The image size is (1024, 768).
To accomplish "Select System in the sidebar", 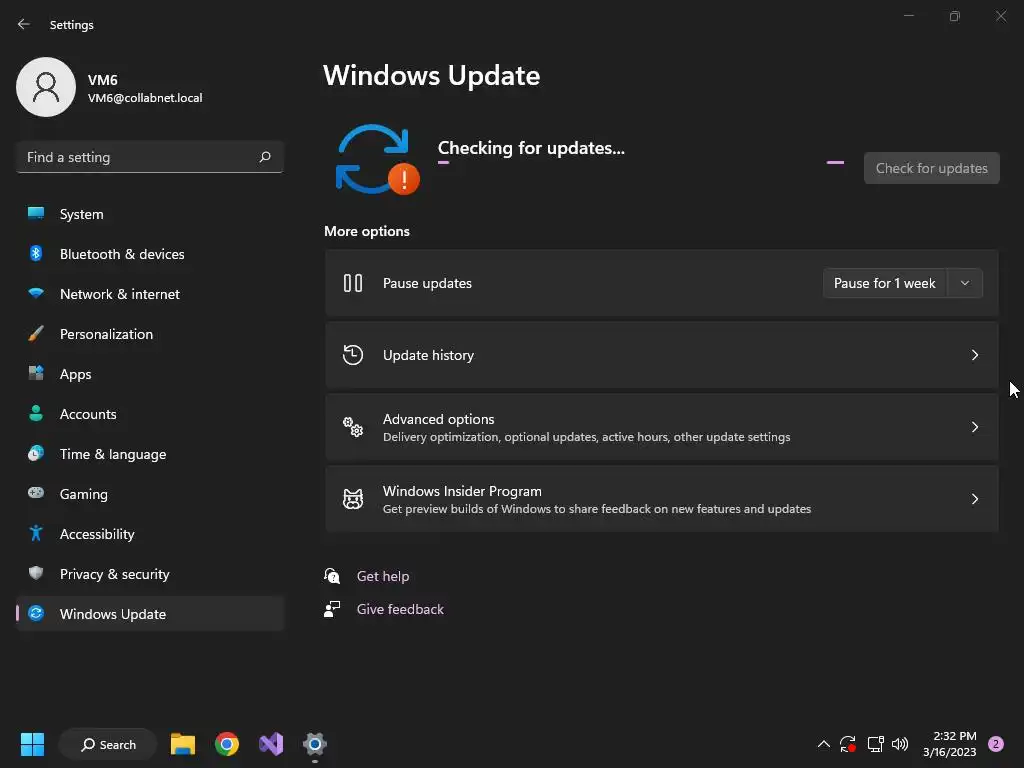I will click(150, 214).
